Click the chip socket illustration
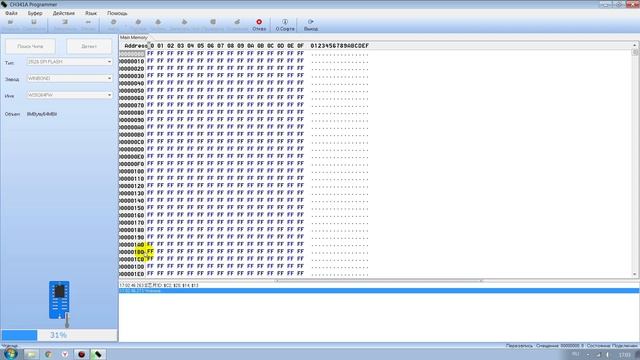The height and width of the screenshot is (360, 640). [x=59, y=300]
